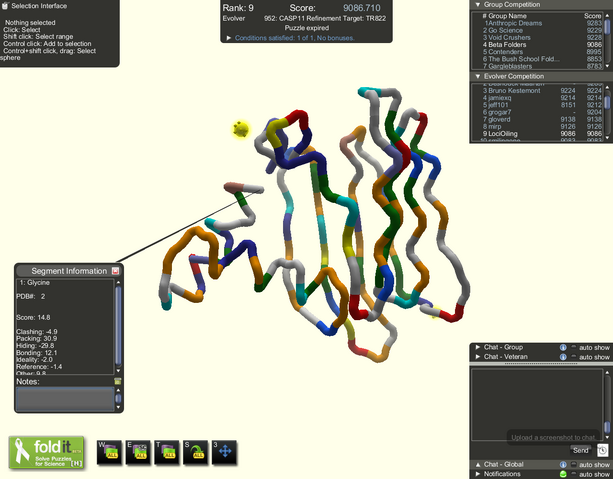The image size is (613, 479).
Task: Click the Notes text field
Action: tap(65, 398)
